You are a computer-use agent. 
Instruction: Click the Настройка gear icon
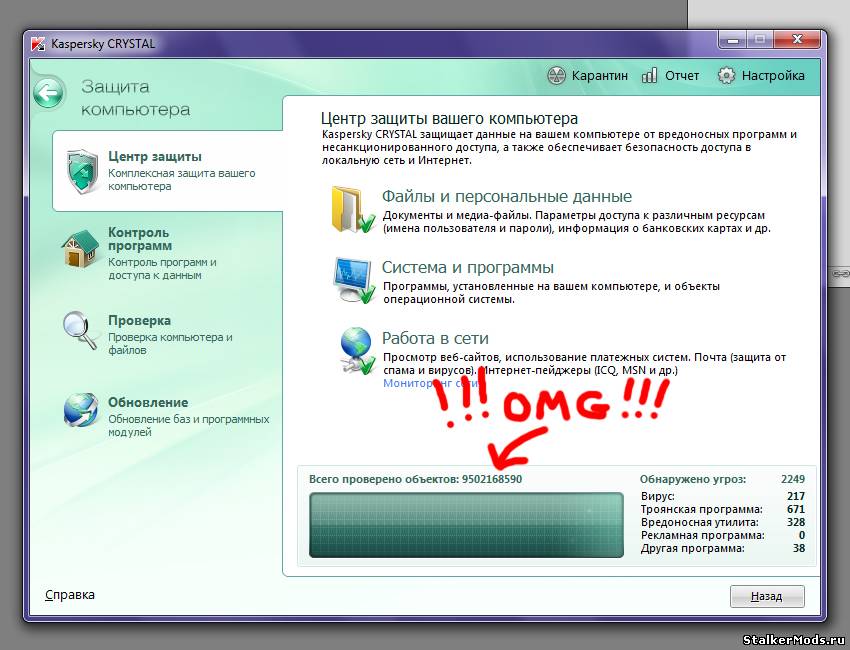(726, 75)
